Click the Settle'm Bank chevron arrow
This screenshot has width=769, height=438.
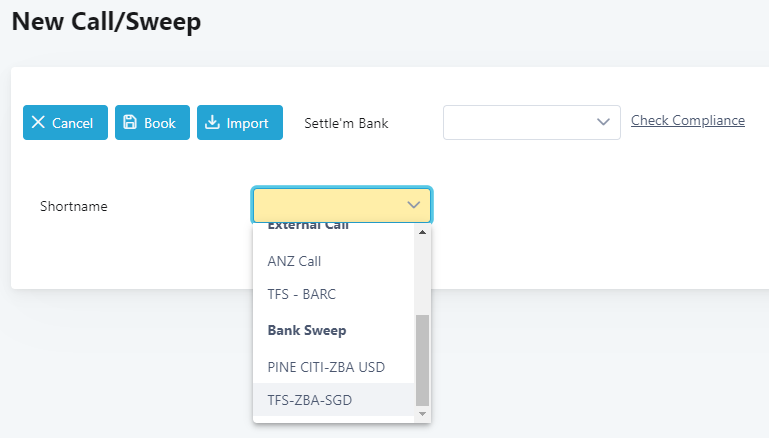[x=603, y=122]
